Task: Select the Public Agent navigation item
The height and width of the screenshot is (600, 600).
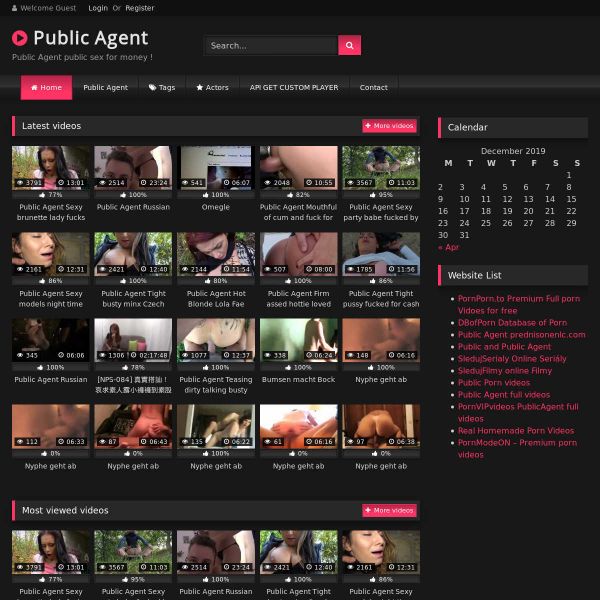Action: click(x=105, y=88)
